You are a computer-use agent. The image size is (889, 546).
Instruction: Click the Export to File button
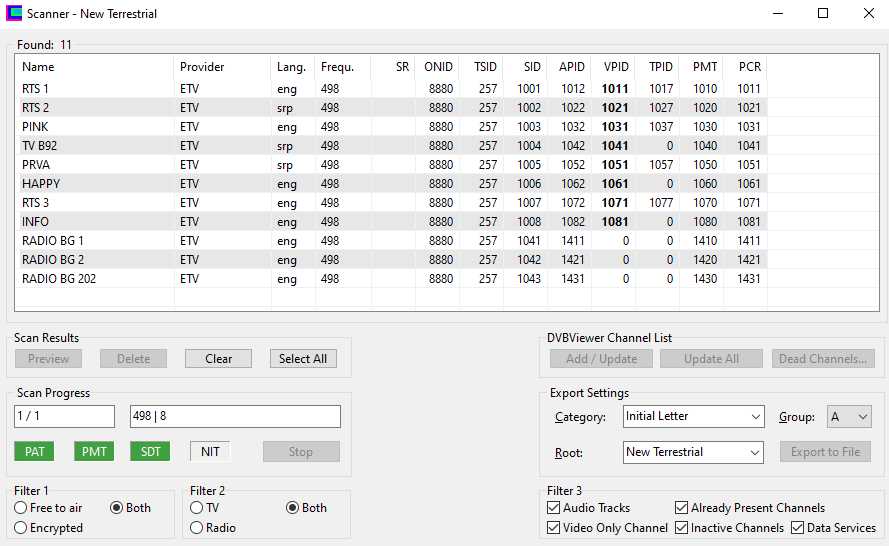pyautogui.click(x=825, y=452)
